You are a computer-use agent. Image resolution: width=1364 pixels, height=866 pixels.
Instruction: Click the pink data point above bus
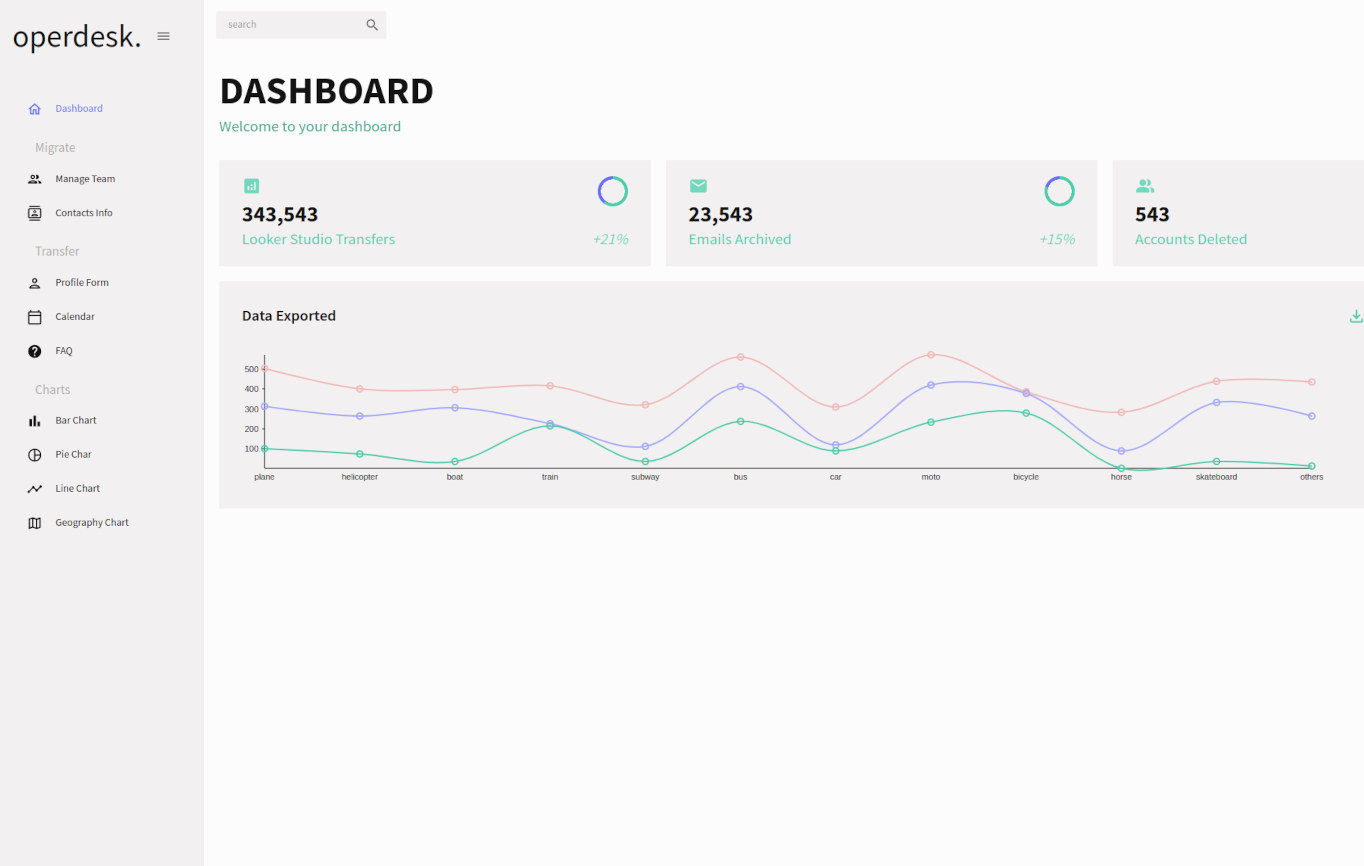coord(740,357)
